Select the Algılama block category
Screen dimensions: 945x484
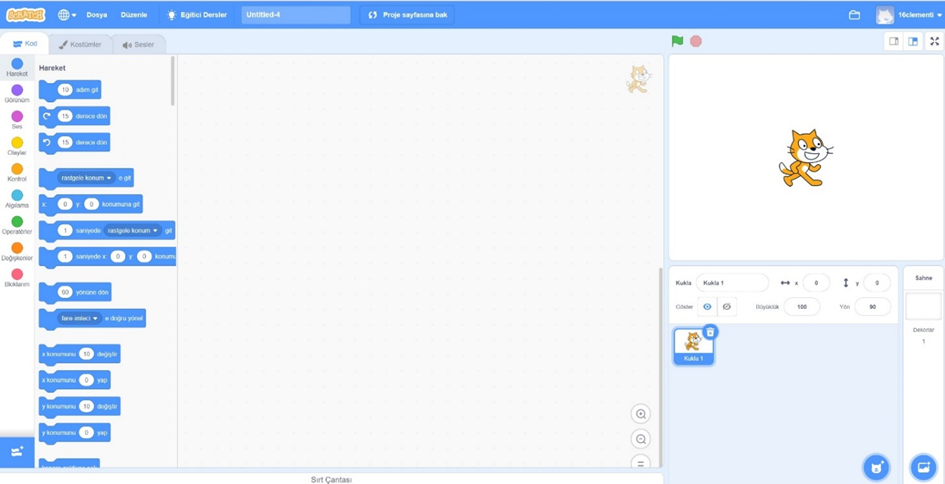click(x=17, y=199)
